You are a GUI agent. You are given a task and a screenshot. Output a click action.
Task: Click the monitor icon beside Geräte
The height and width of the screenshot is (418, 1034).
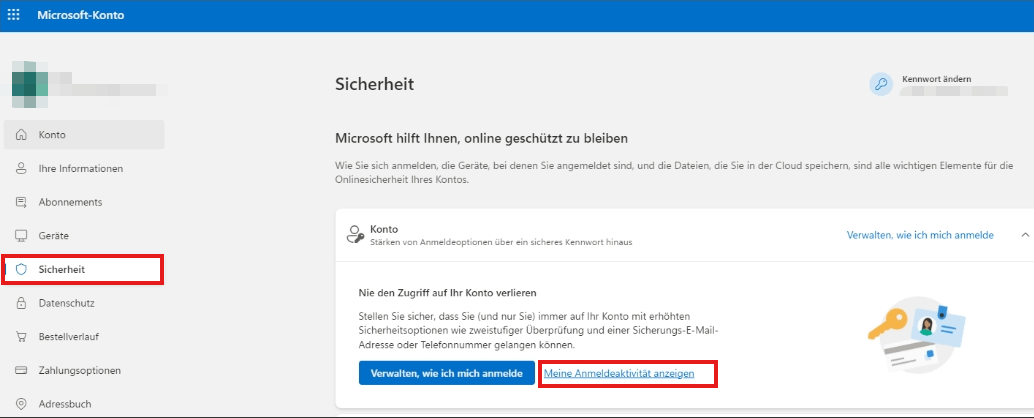coord(21,235)
